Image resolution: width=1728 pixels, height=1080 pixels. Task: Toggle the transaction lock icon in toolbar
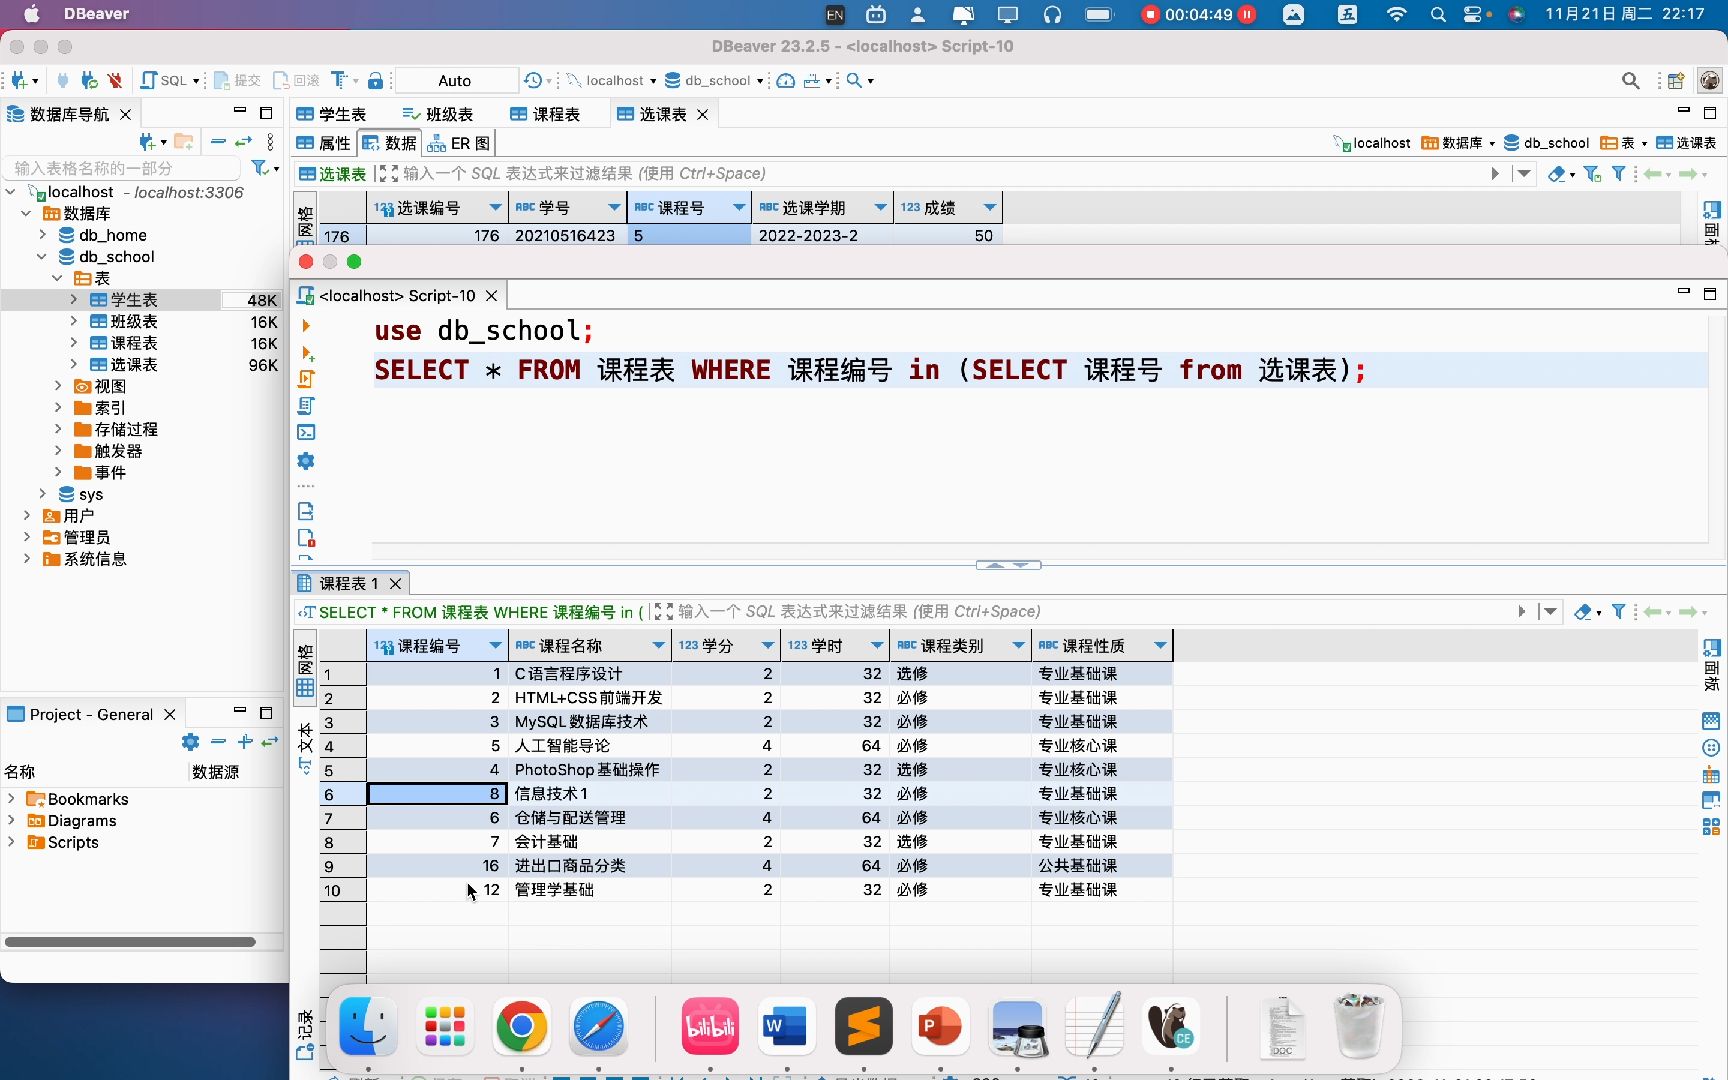(375, 80)
